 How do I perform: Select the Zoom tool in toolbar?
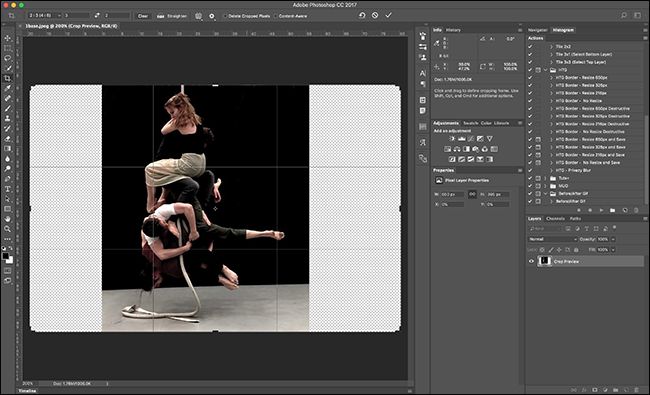coord(7,229)
